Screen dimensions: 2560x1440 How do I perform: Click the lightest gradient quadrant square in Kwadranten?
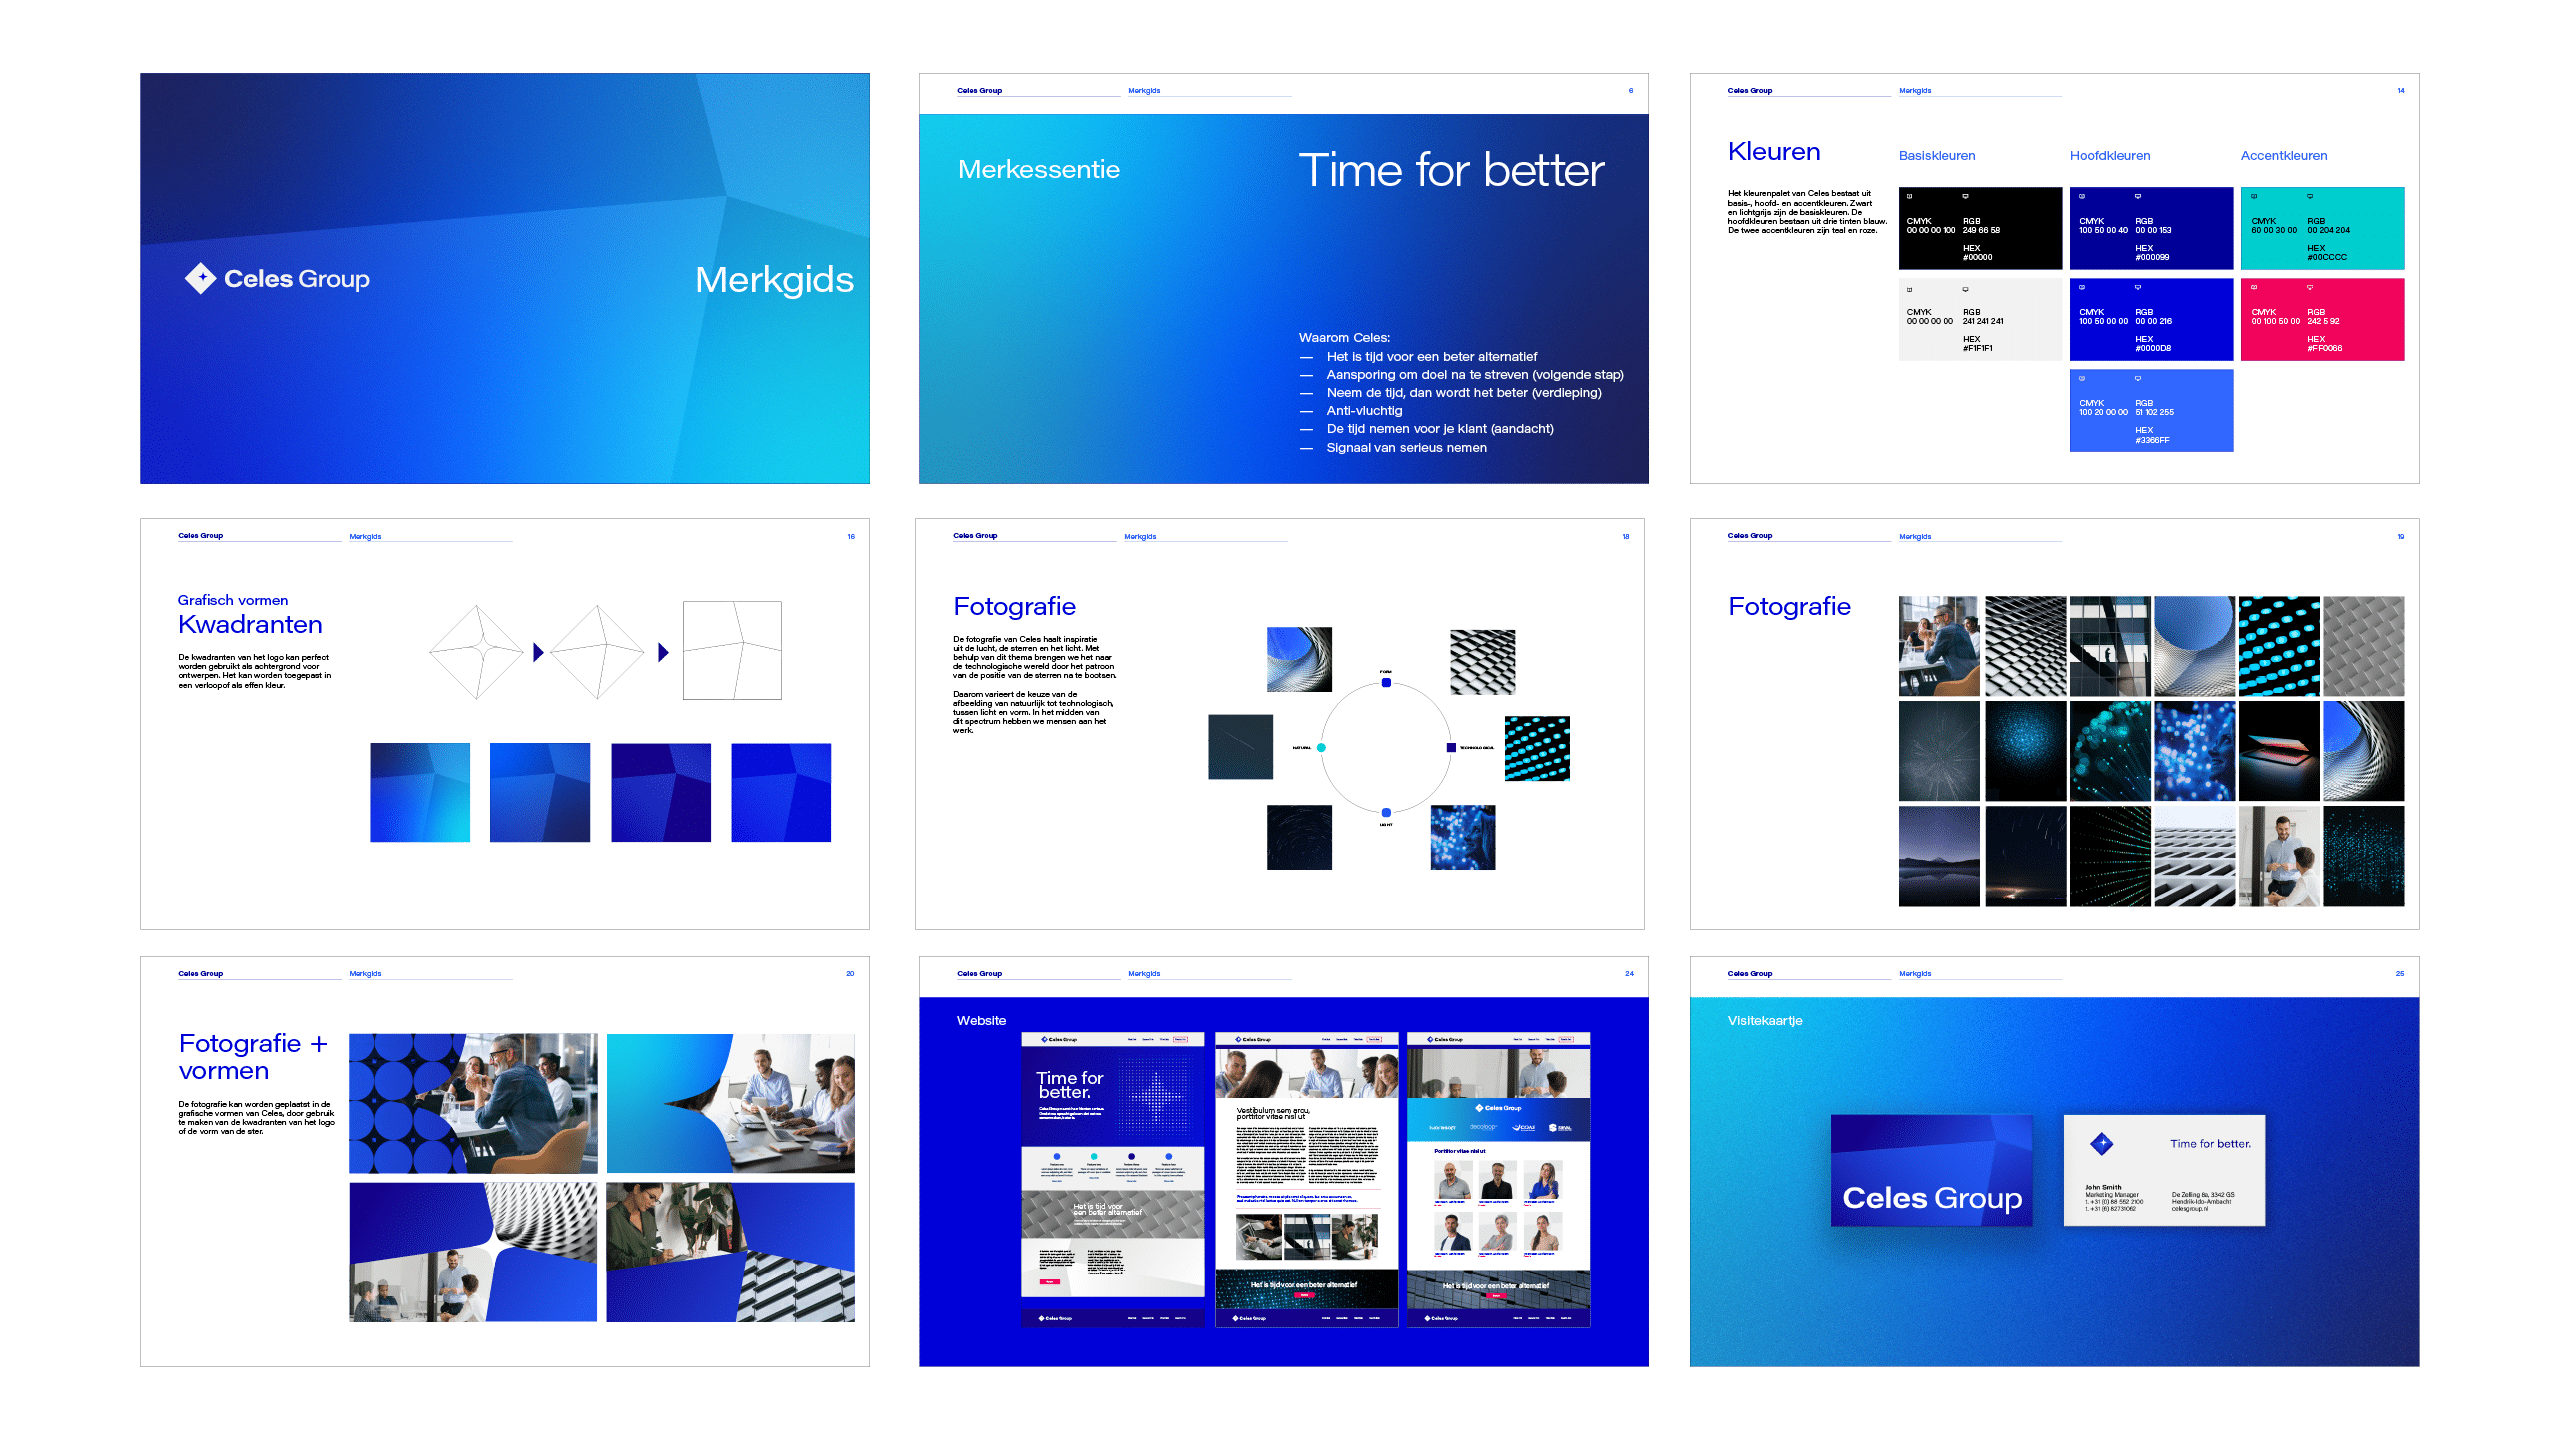pyautogui.click(x=420, y=792)
